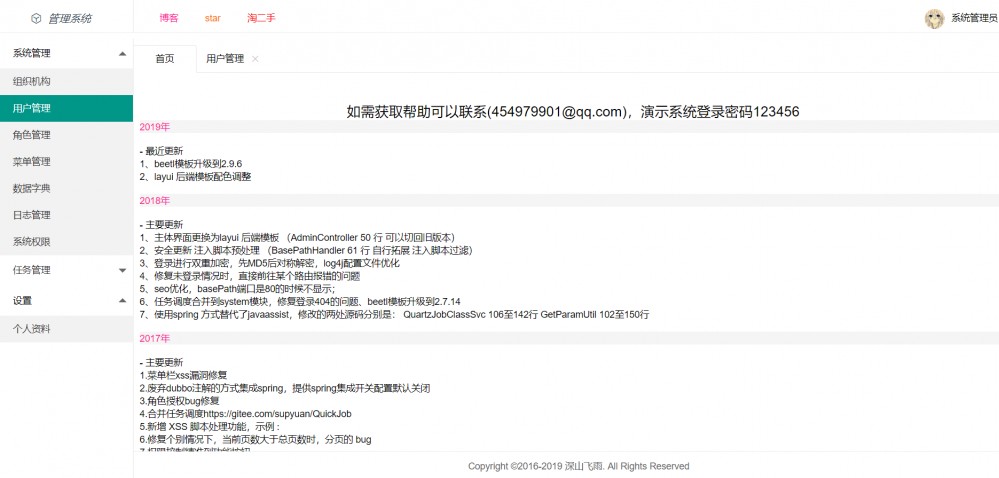Click the help contact email headline
Screen dimensions: 999x478
click(573, 112)
